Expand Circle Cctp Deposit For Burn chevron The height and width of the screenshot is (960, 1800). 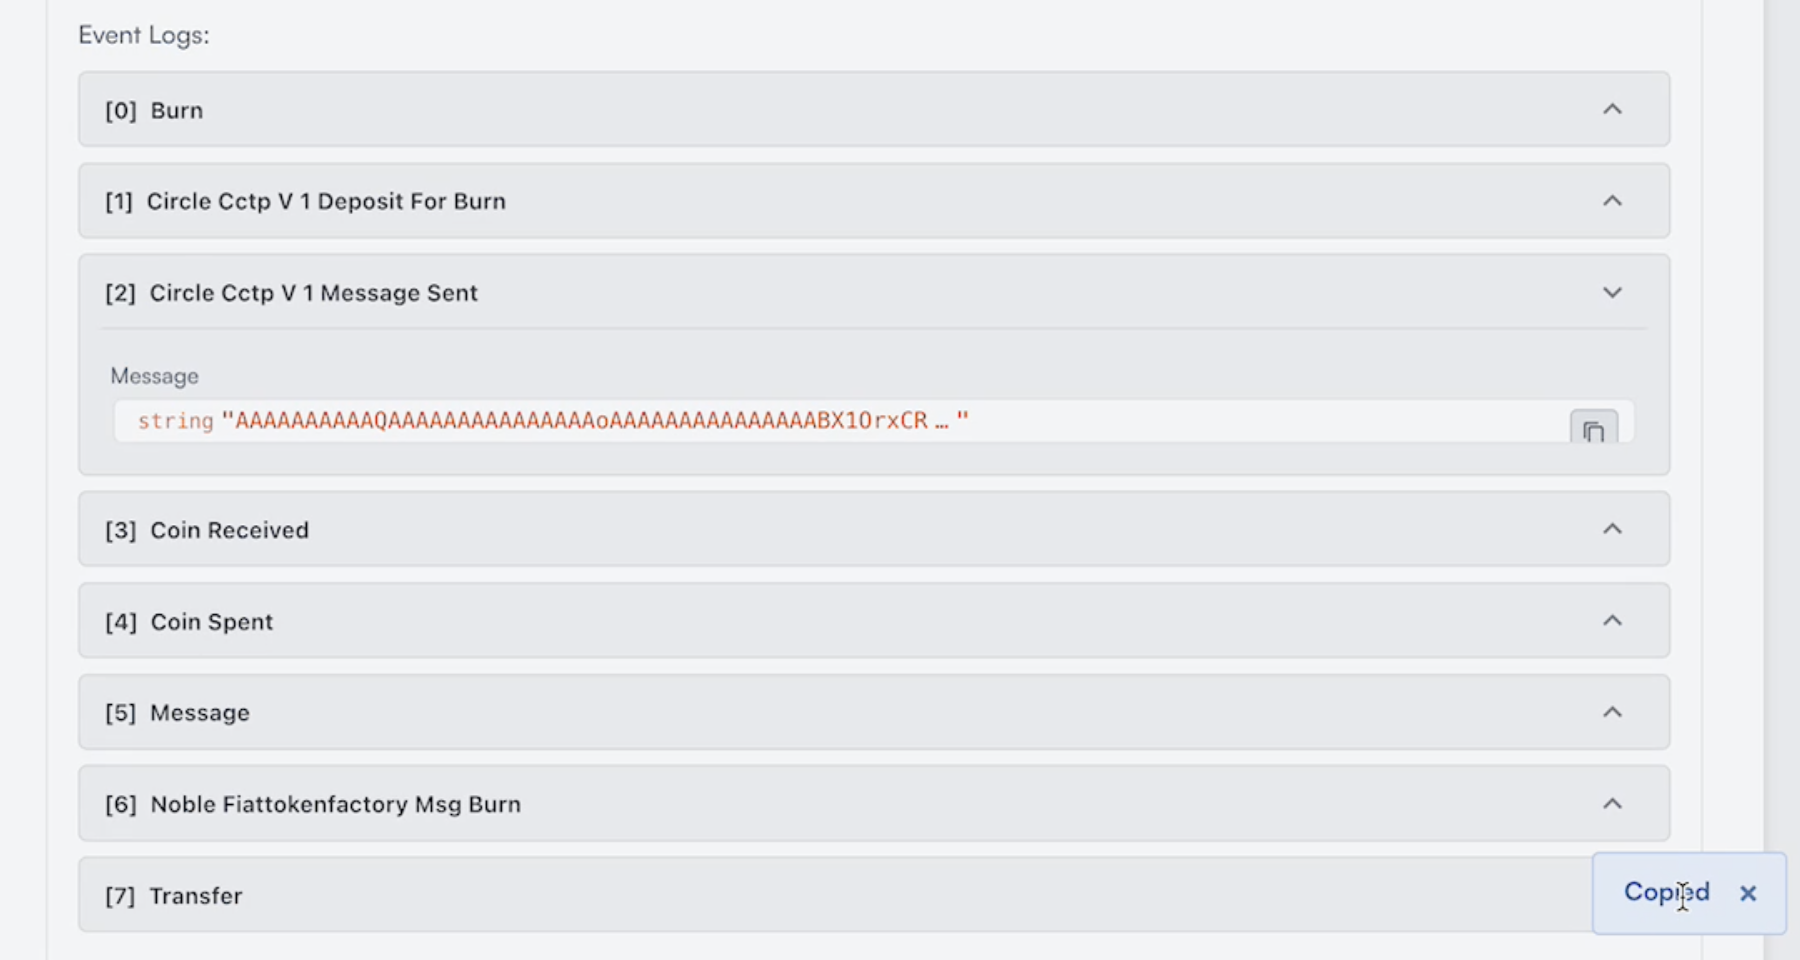[1612, 201]
